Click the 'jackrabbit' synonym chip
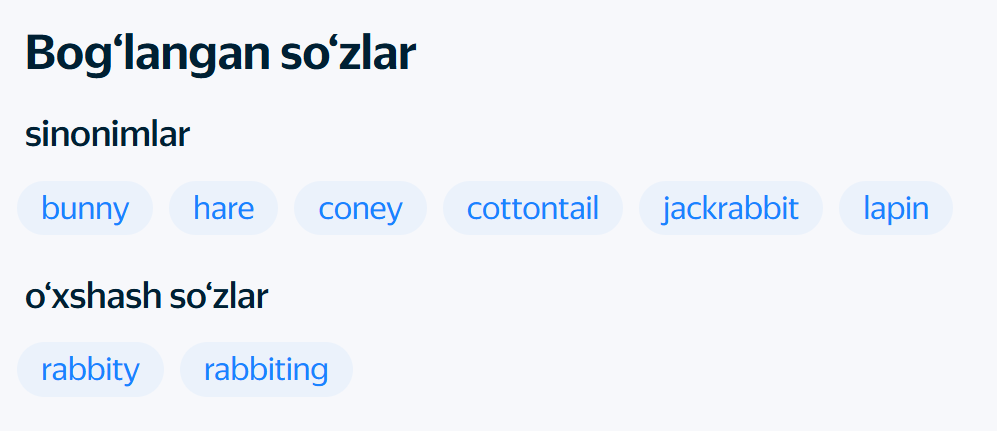 pyautogui.click(x=730, y=208)
